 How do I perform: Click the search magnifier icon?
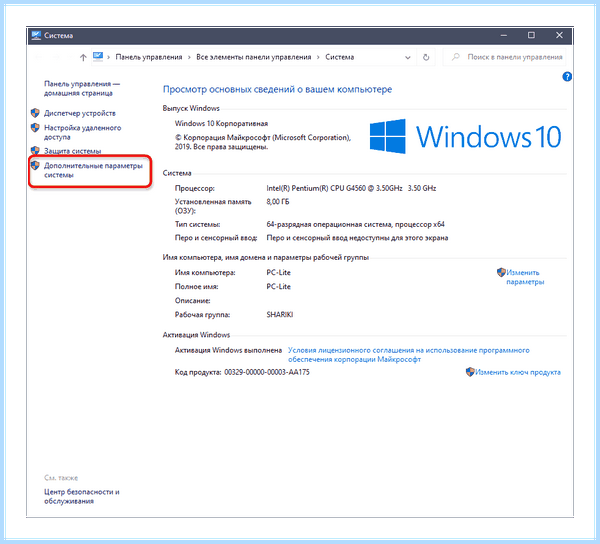[455, 57]
